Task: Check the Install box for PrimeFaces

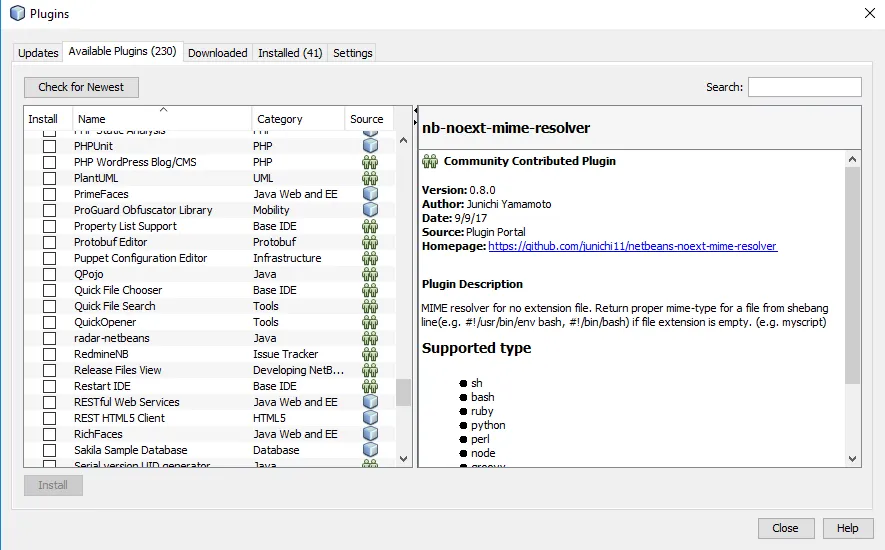Action: 49,194
